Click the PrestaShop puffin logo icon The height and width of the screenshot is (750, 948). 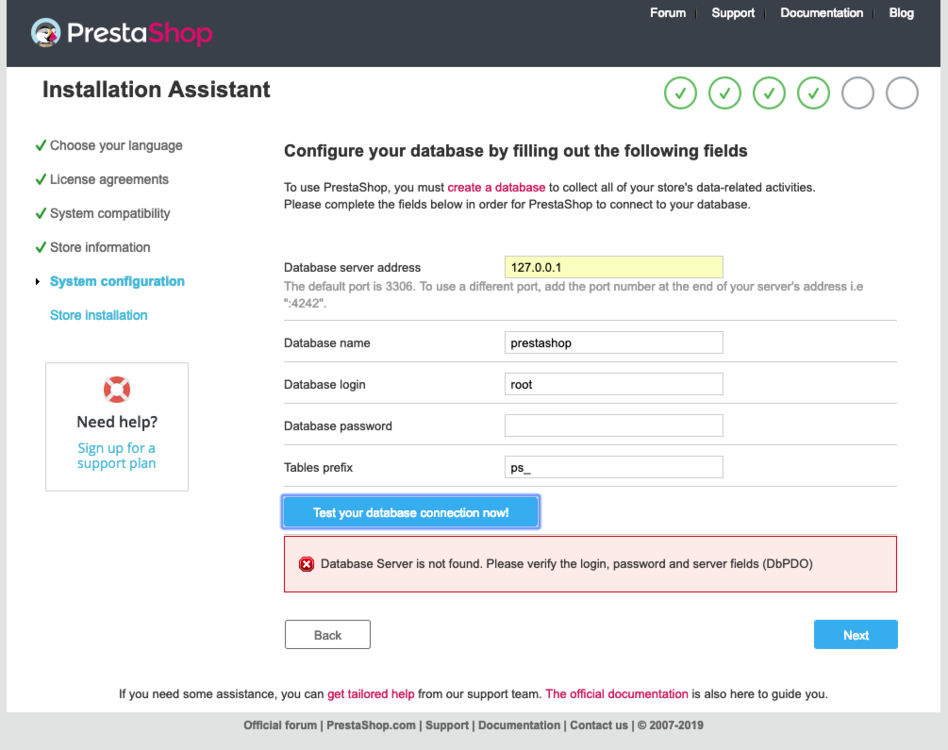(x=46, y=33)
